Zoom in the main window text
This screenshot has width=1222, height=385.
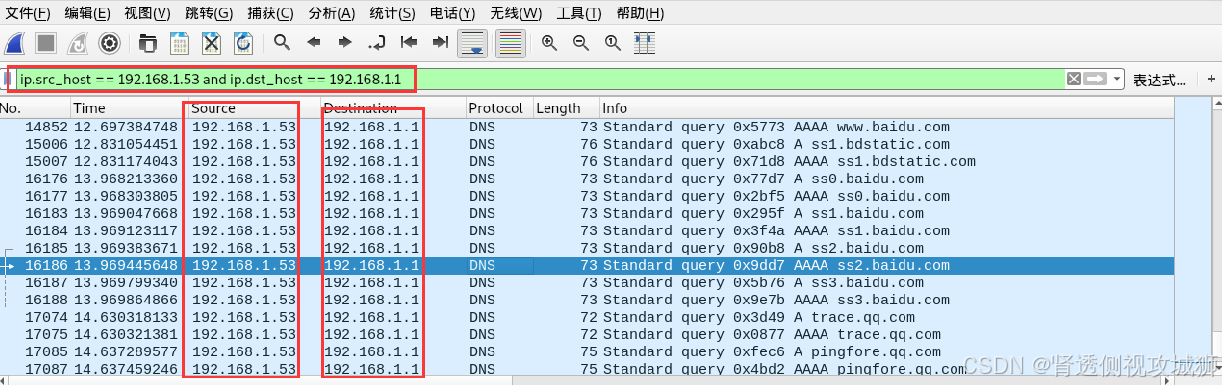pyautogui.click(x=549, y=42)
